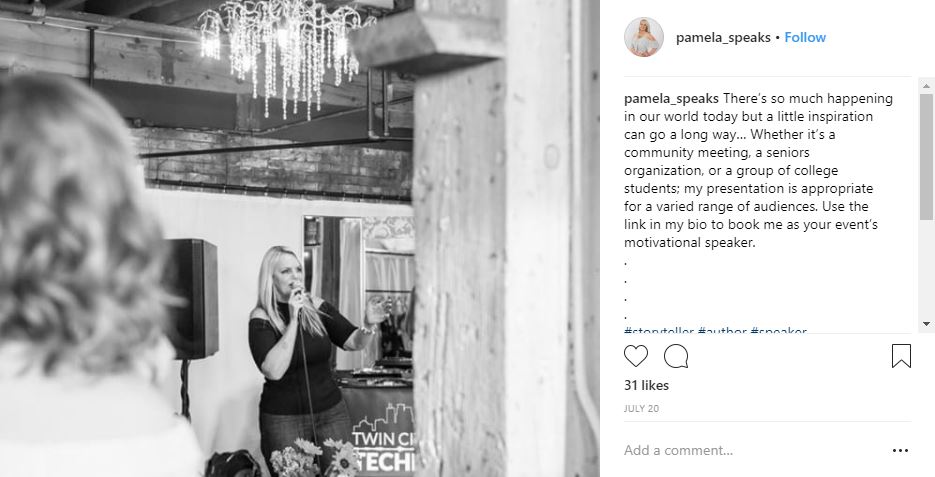The image size is (935, 477).
Task: Open the pamela_speaks username in the header
Action: coord(723,38)
